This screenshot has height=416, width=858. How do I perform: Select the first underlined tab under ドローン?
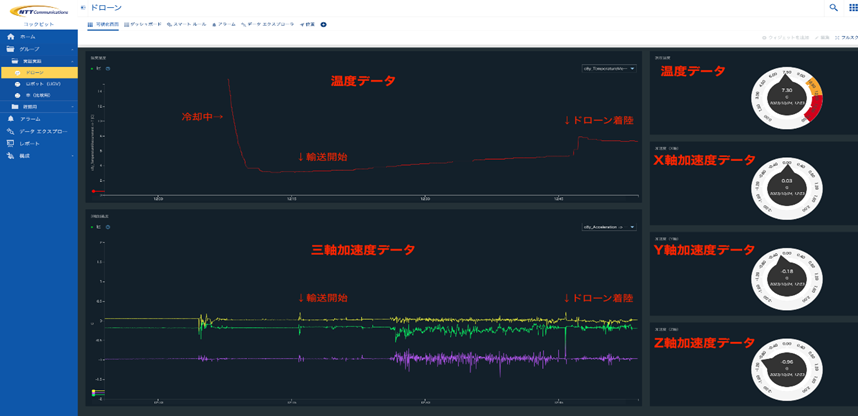coord(103,25)
